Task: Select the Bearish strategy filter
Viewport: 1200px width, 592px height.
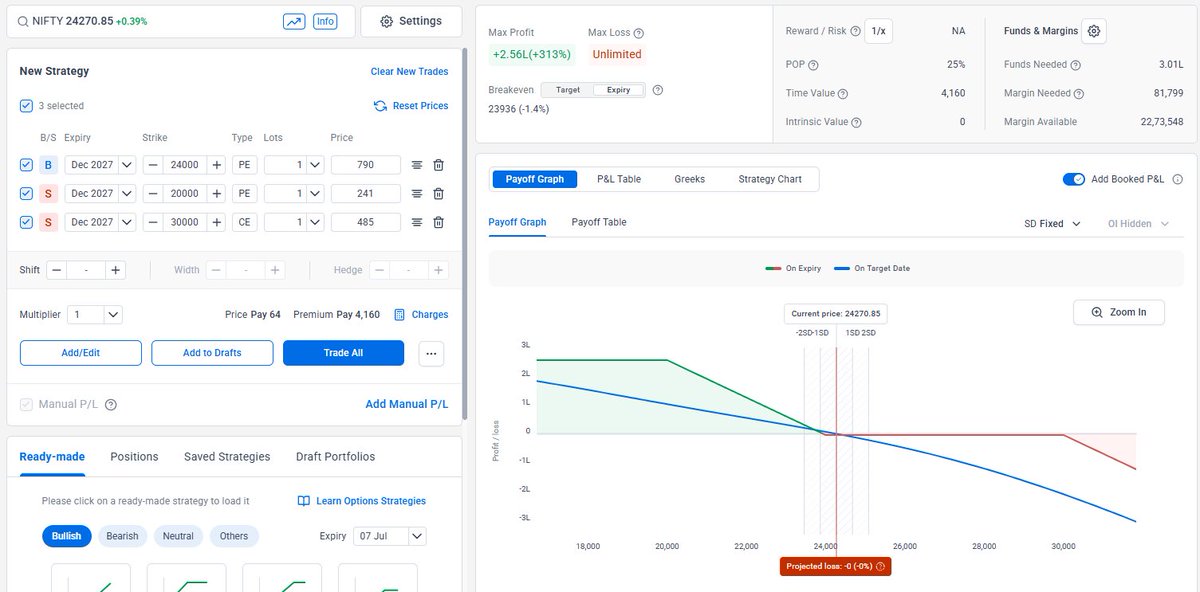Action: [122, 536]
